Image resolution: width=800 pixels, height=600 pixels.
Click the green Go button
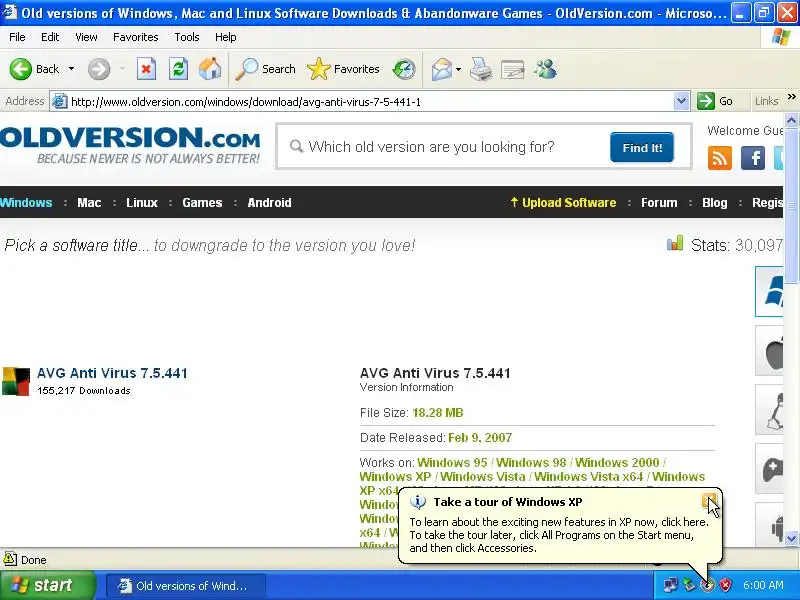coord(715,102)
